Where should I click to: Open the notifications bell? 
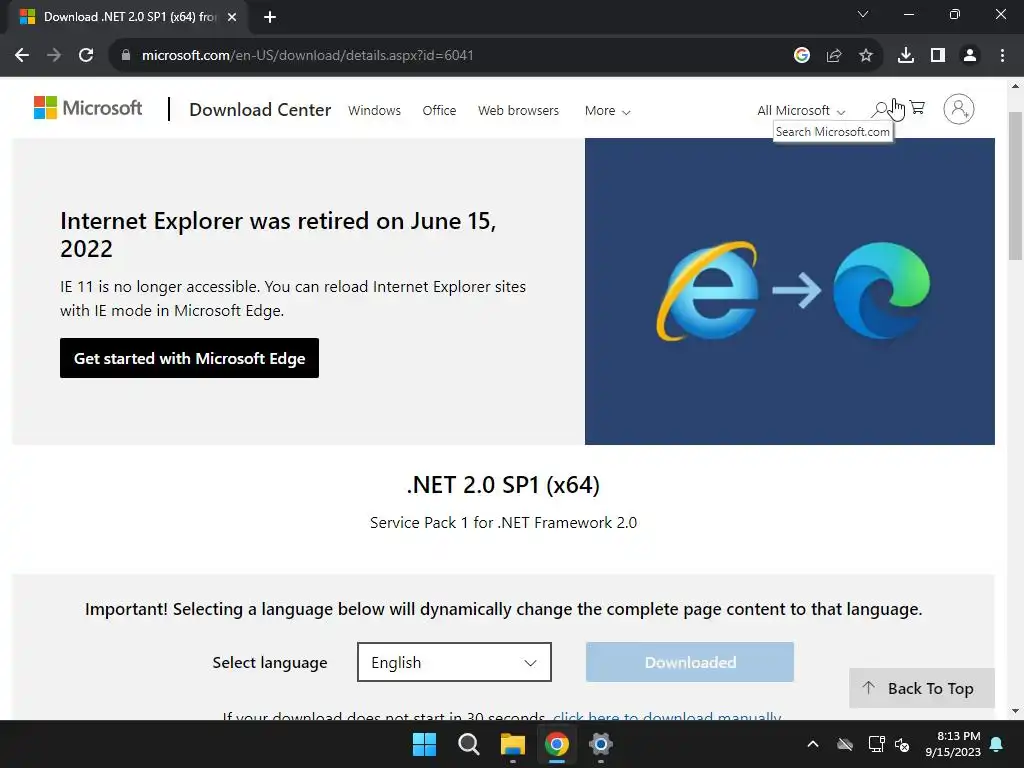coord(997,744)
